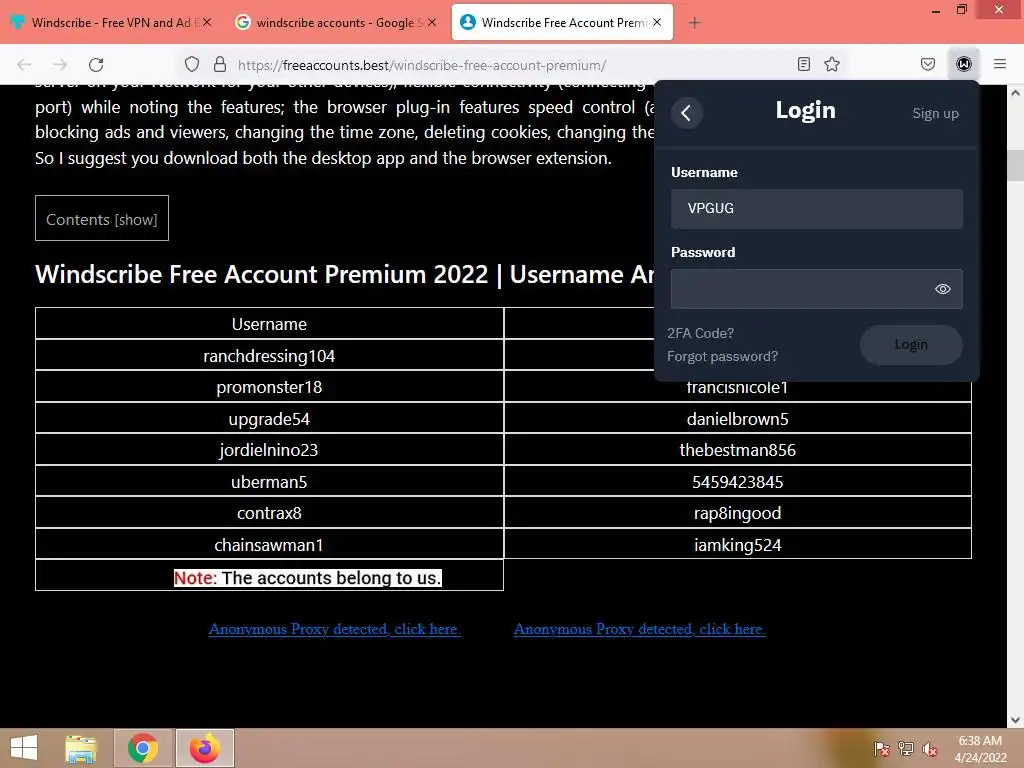This screenshot has width=1024, height=768.
Task: Open a new tab with plus button
Action: coord(694,23)
